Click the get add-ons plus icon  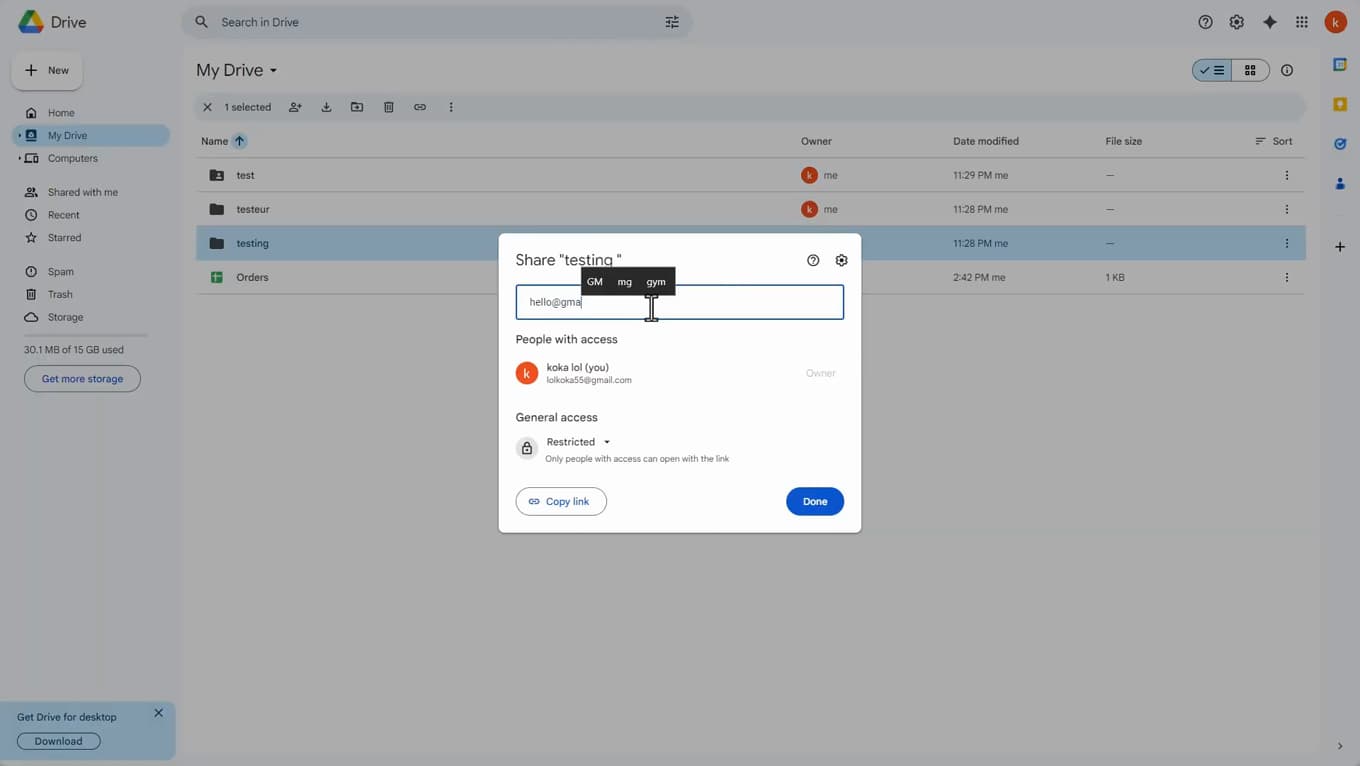[x=1340, y=247]
